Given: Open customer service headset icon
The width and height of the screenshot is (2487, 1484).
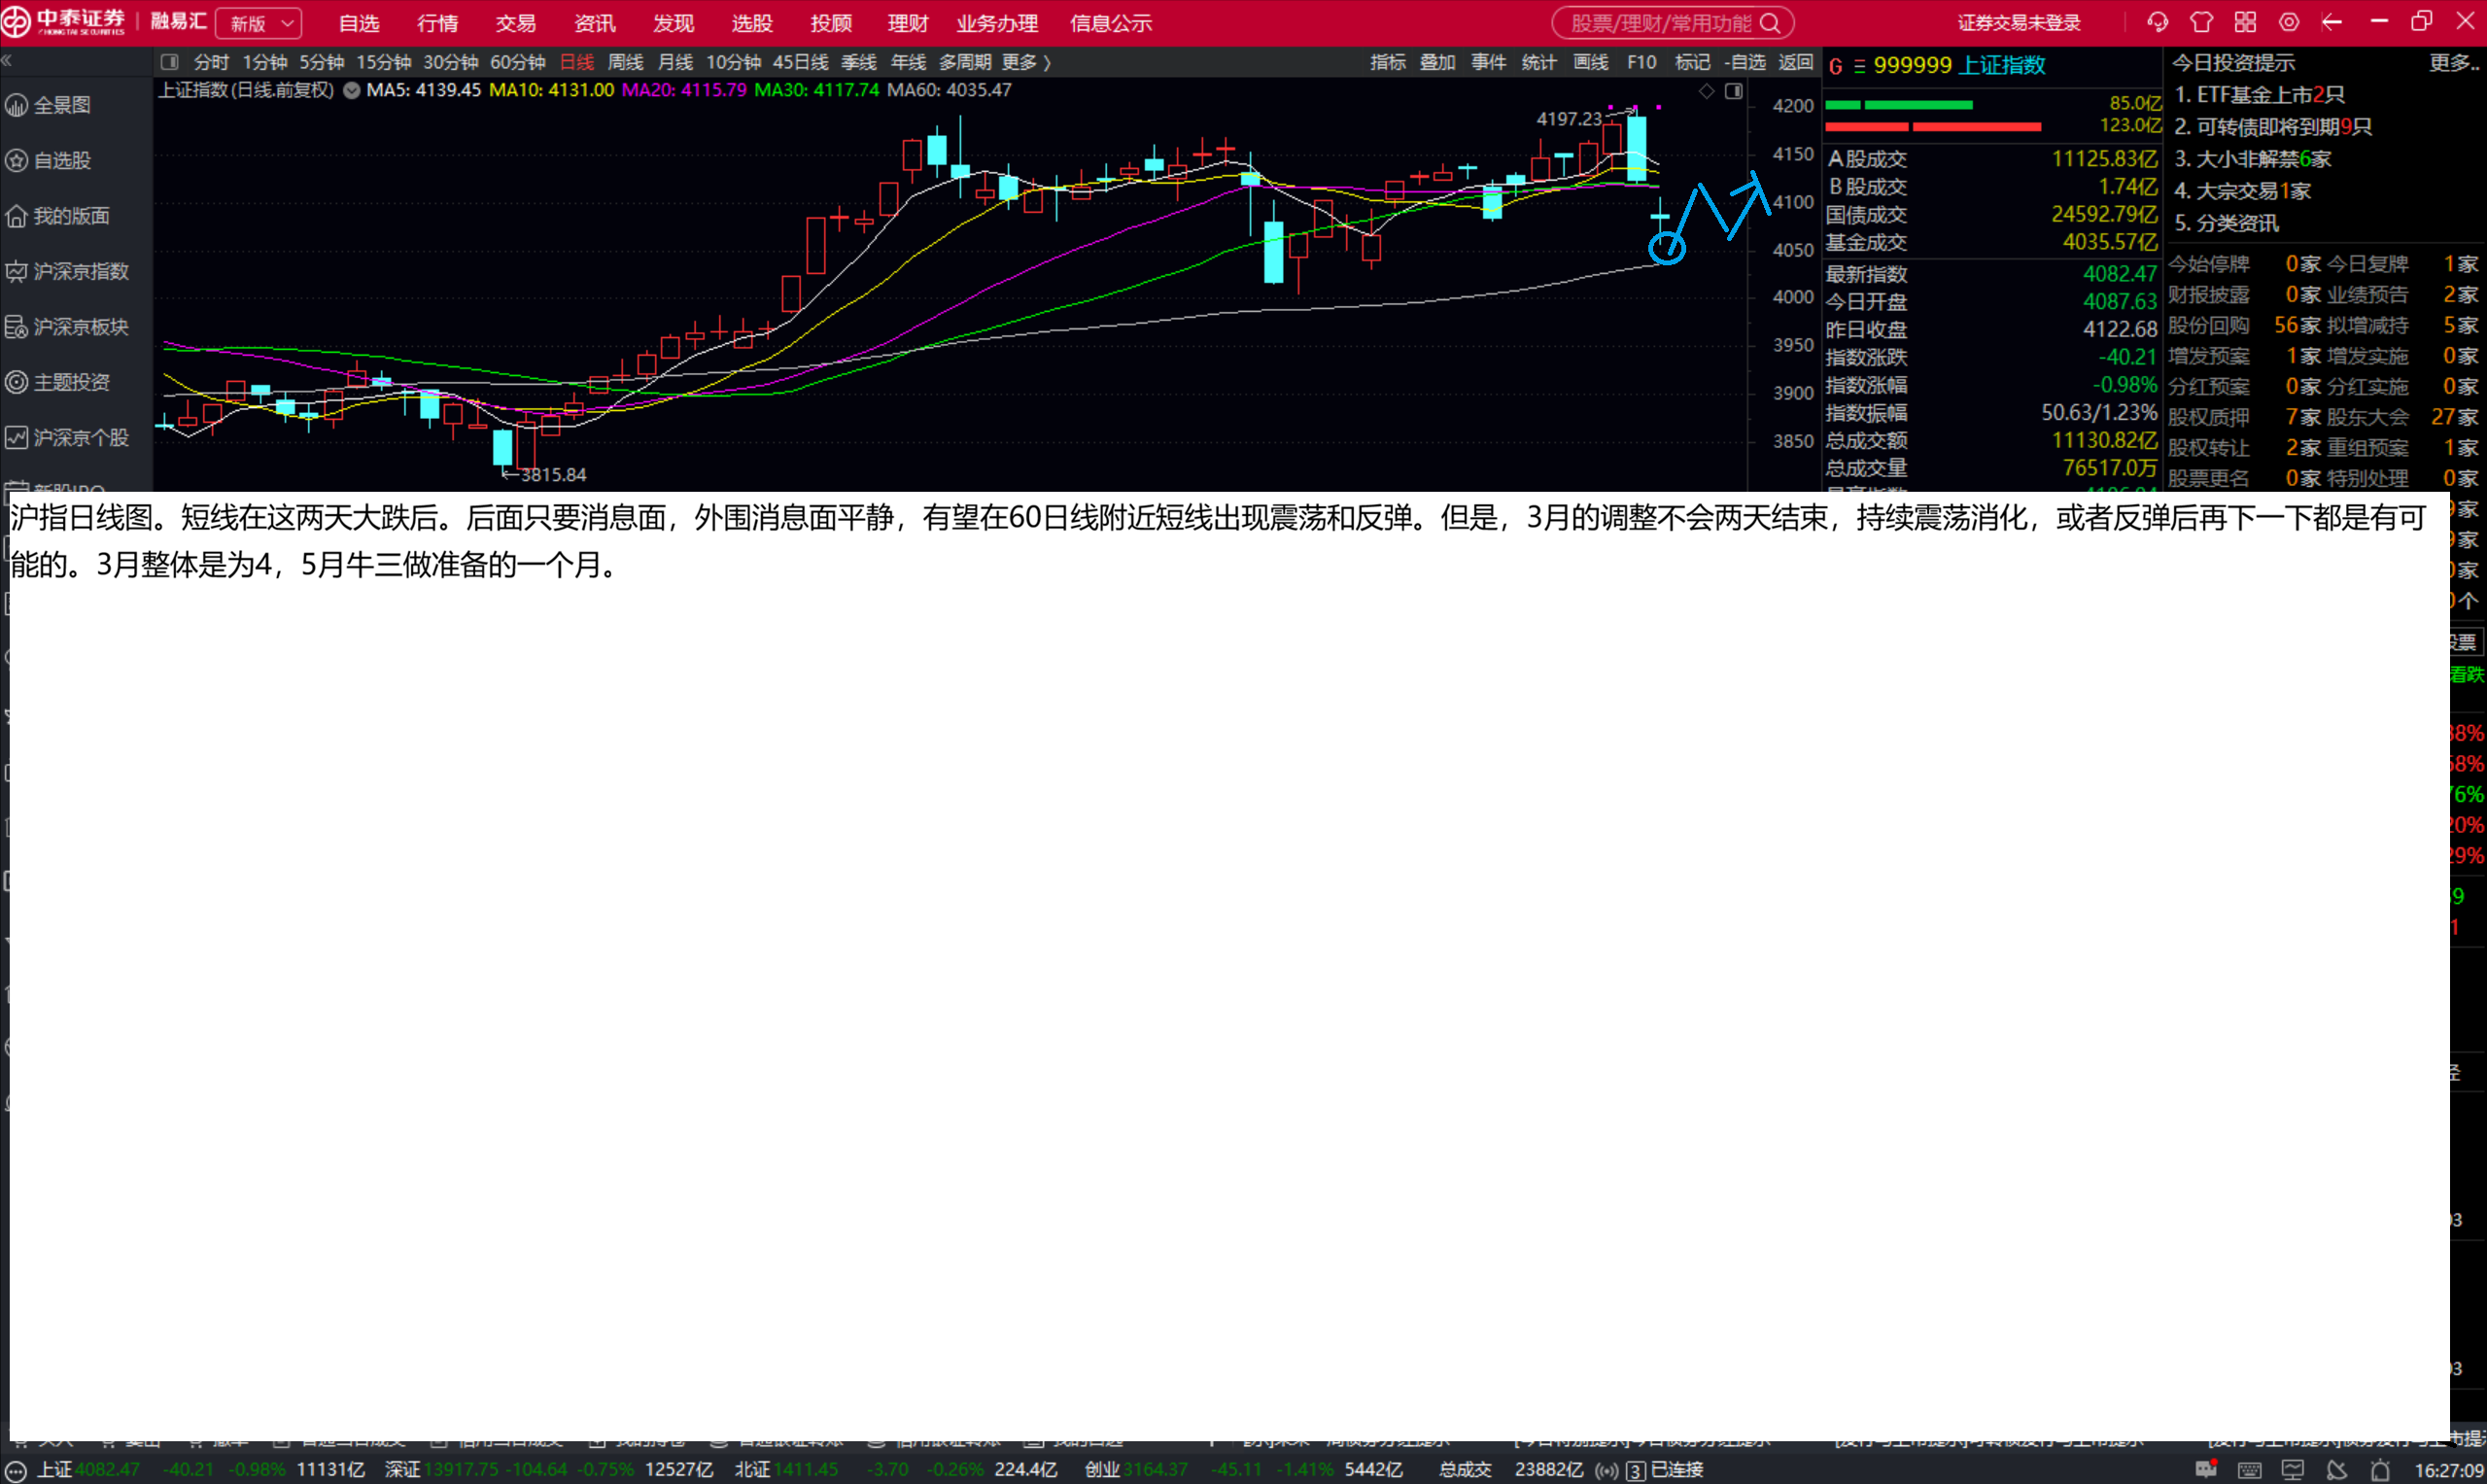Looking at the screenshot, I should pos(2157,22).
